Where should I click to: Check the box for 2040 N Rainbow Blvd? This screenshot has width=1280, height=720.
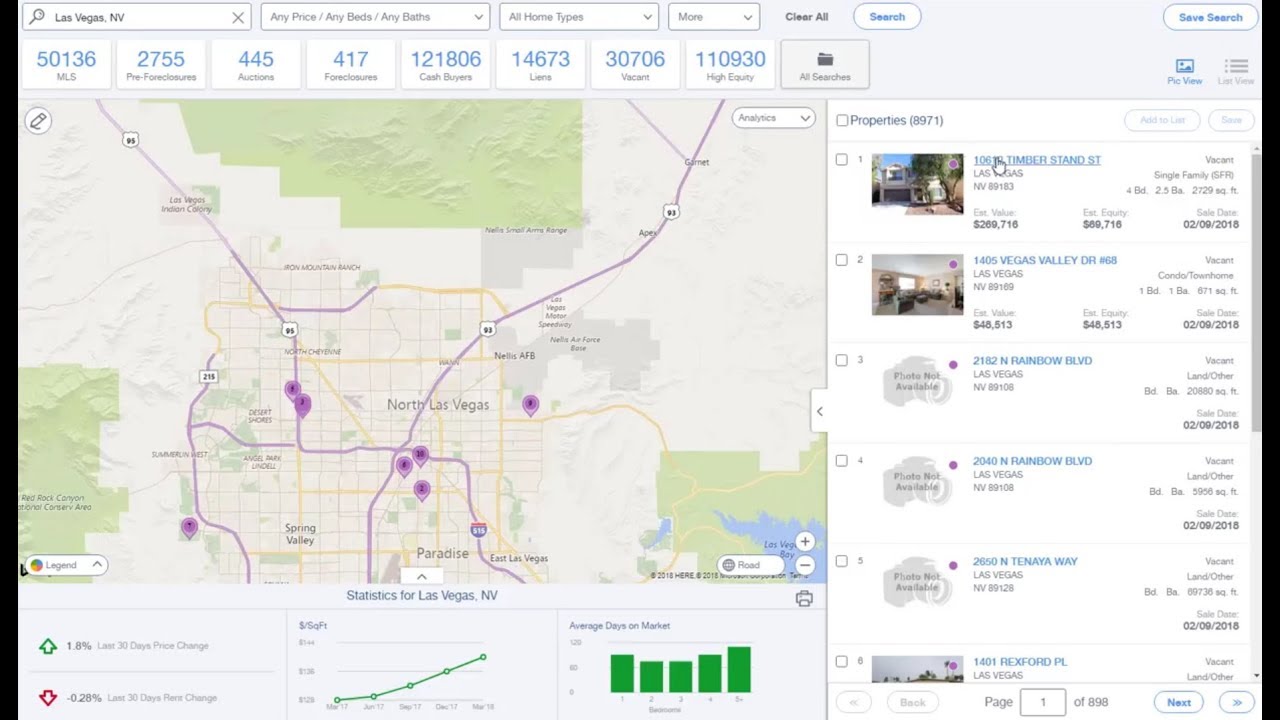[x=842, y=461]
